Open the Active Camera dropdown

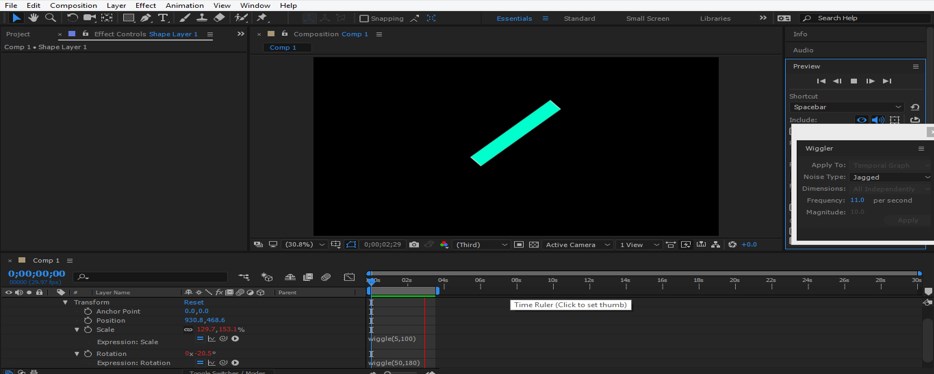578,245
